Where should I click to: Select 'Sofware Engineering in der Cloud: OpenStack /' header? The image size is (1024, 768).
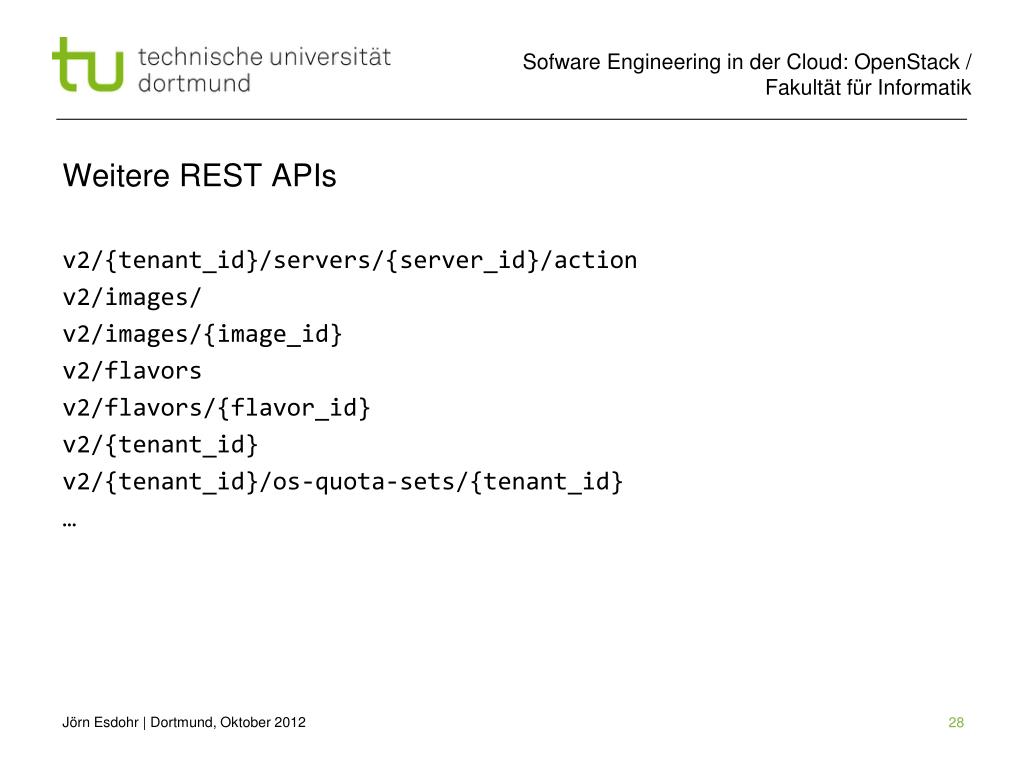pyautogui.click(x=747, y=62)
